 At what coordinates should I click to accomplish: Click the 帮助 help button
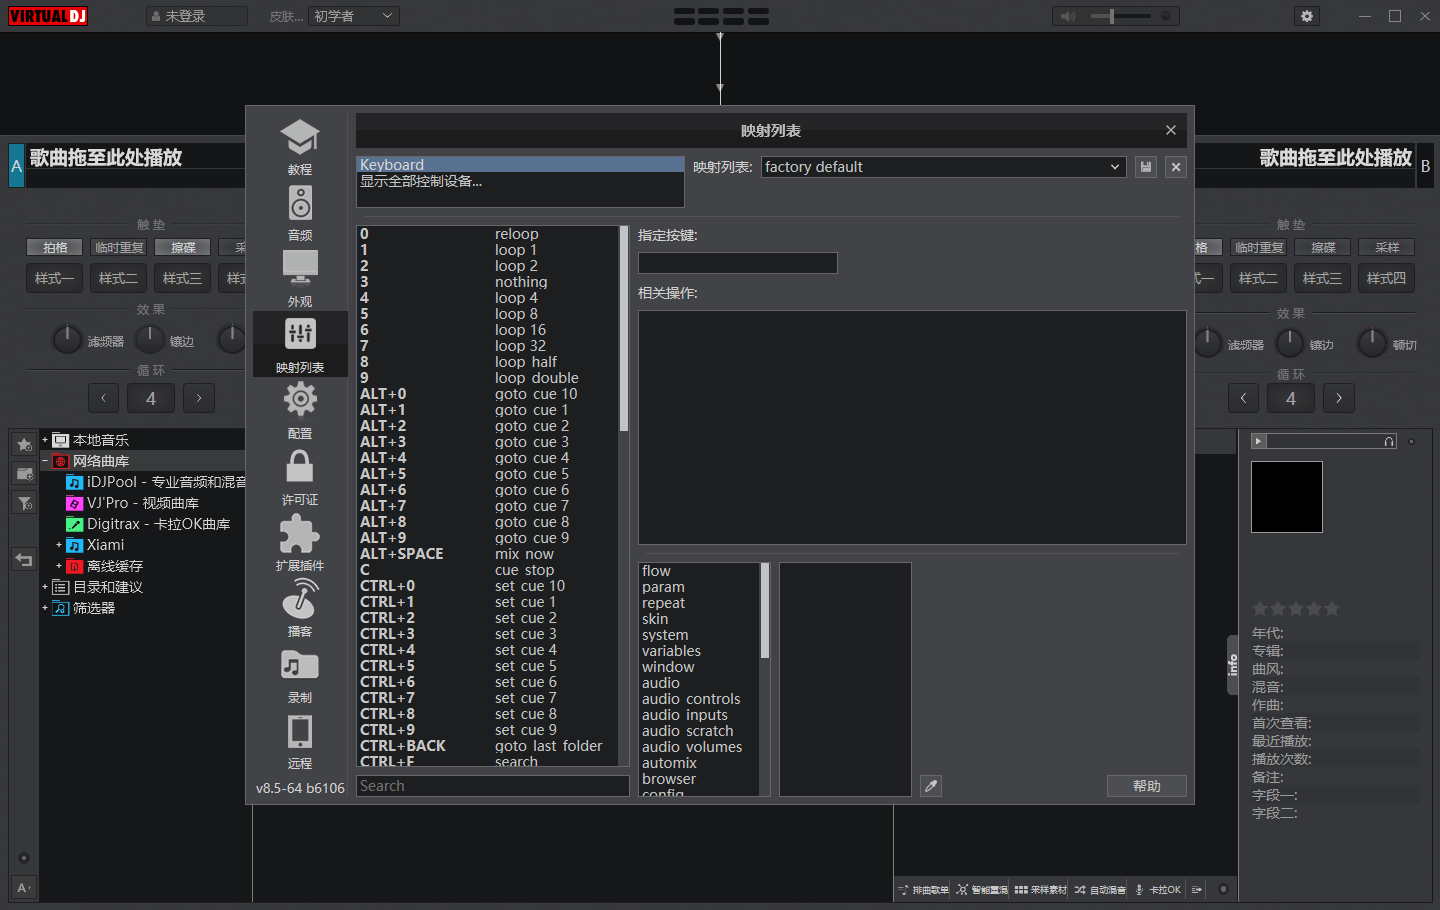(x=1146, y=786)
